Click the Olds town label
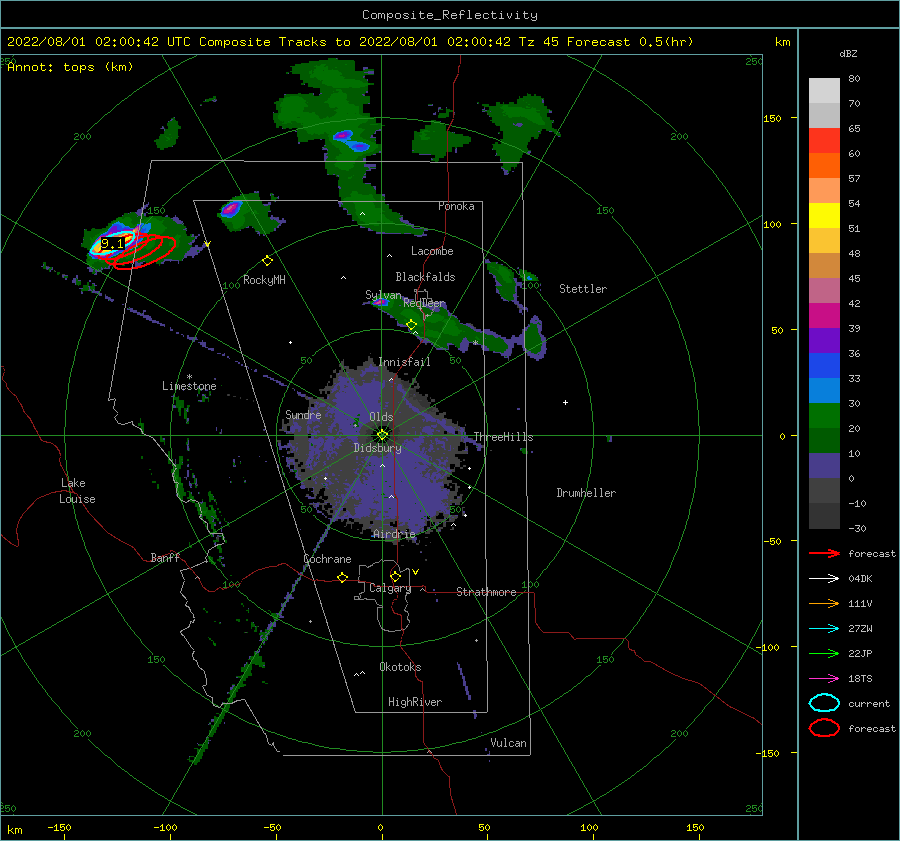Image resolution: width=900 pixels, height=841 pixels. (381, 417)
